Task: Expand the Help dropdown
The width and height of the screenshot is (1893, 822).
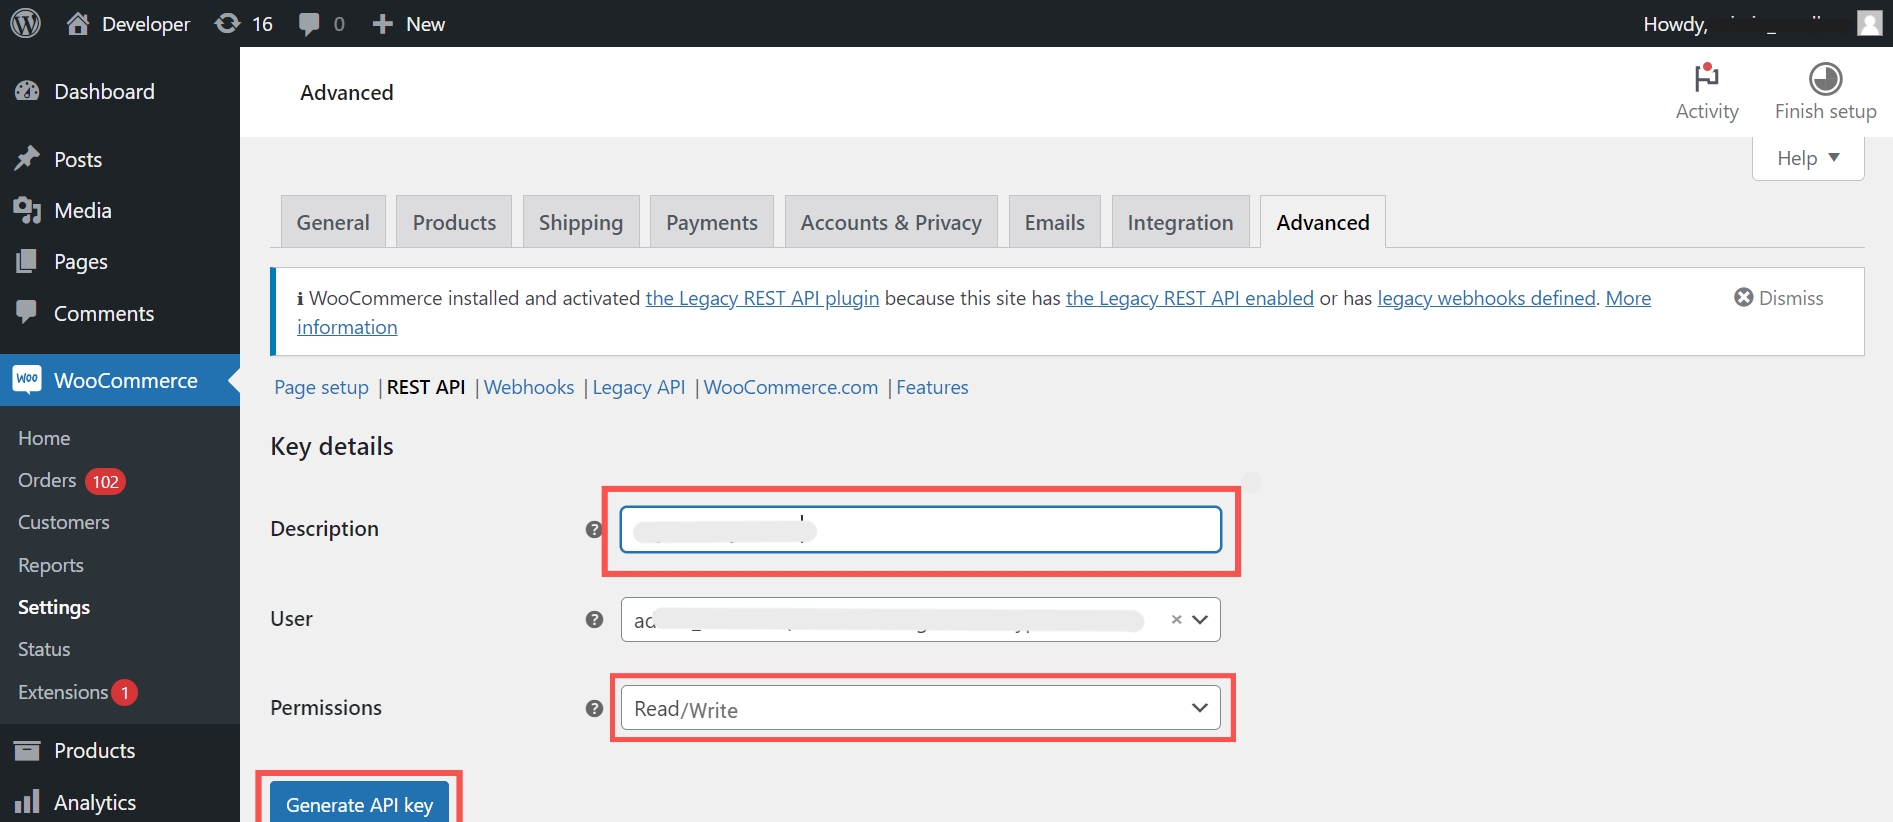Action: click(1808, 158)
